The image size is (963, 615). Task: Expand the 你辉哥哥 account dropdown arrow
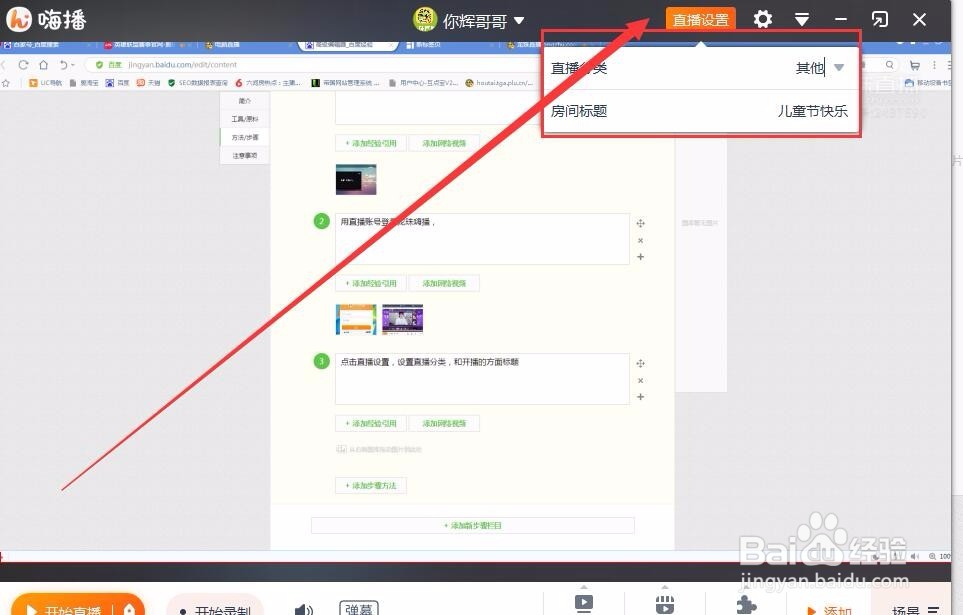click(x=519, y=20)
